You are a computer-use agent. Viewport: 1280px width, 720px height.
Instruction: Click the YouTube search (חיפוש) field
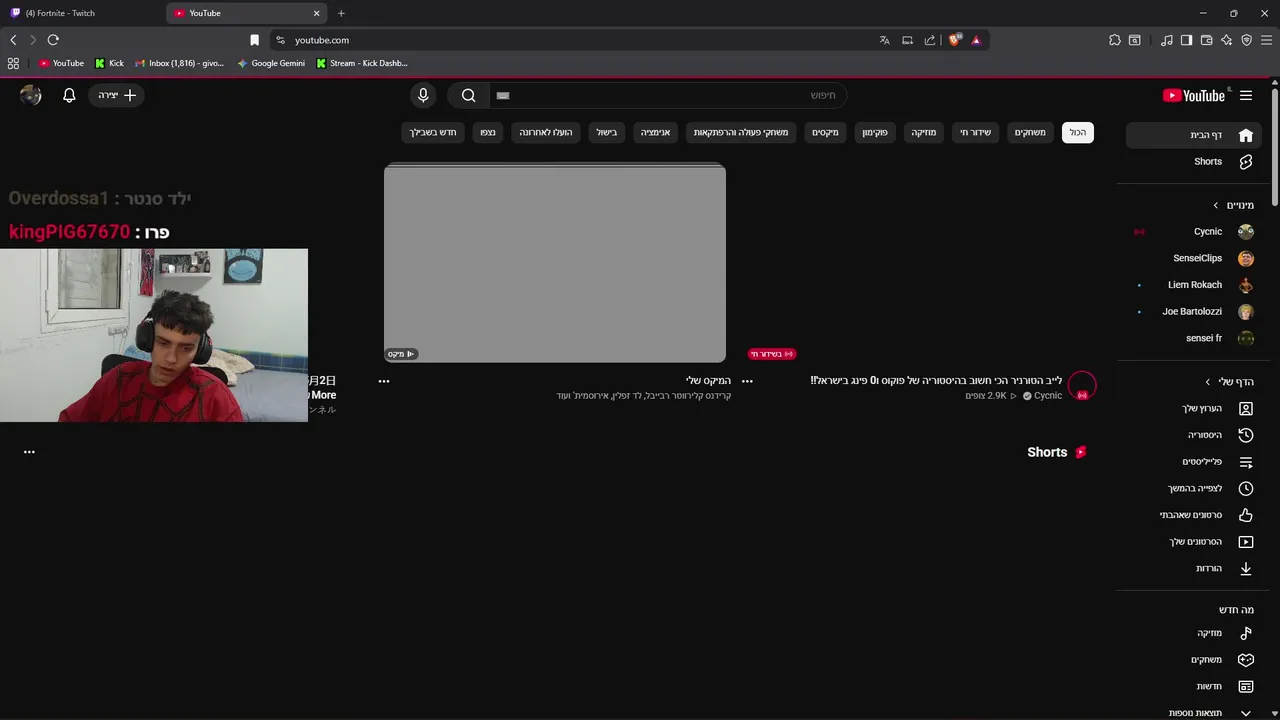tap(668, 95)
